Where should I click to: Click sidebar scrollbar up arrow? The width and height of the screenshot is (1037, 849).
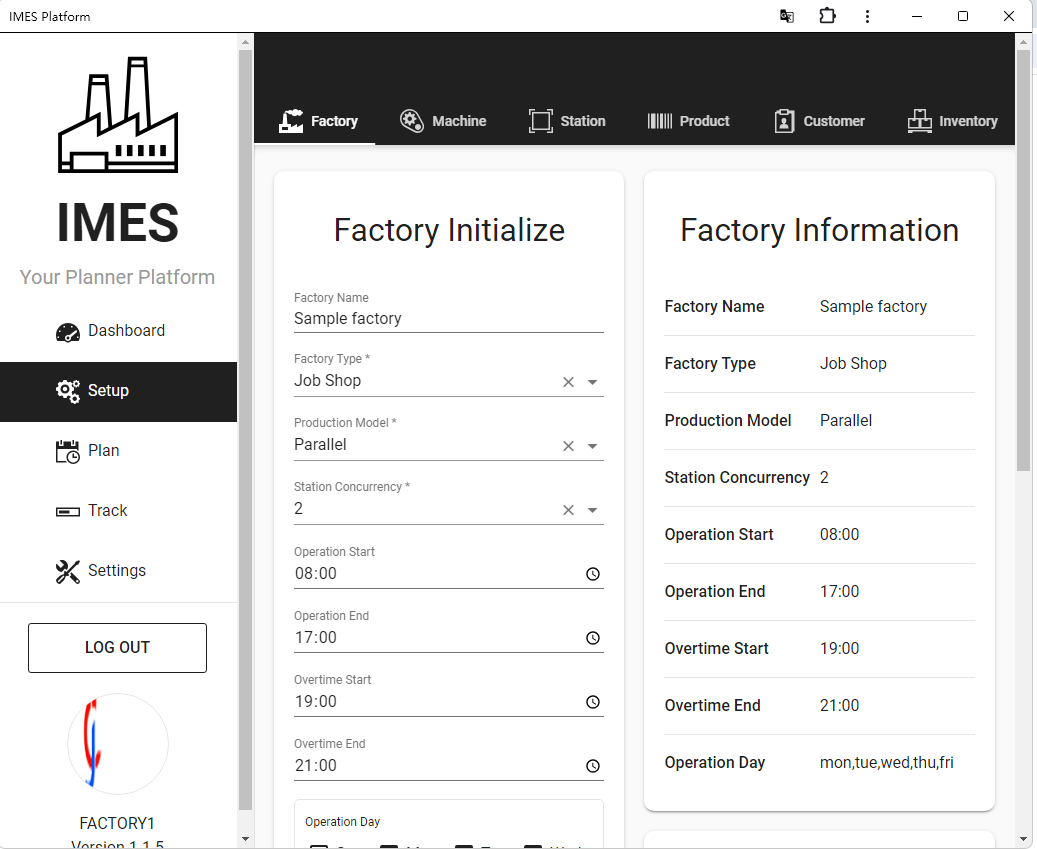pos(245,42)
